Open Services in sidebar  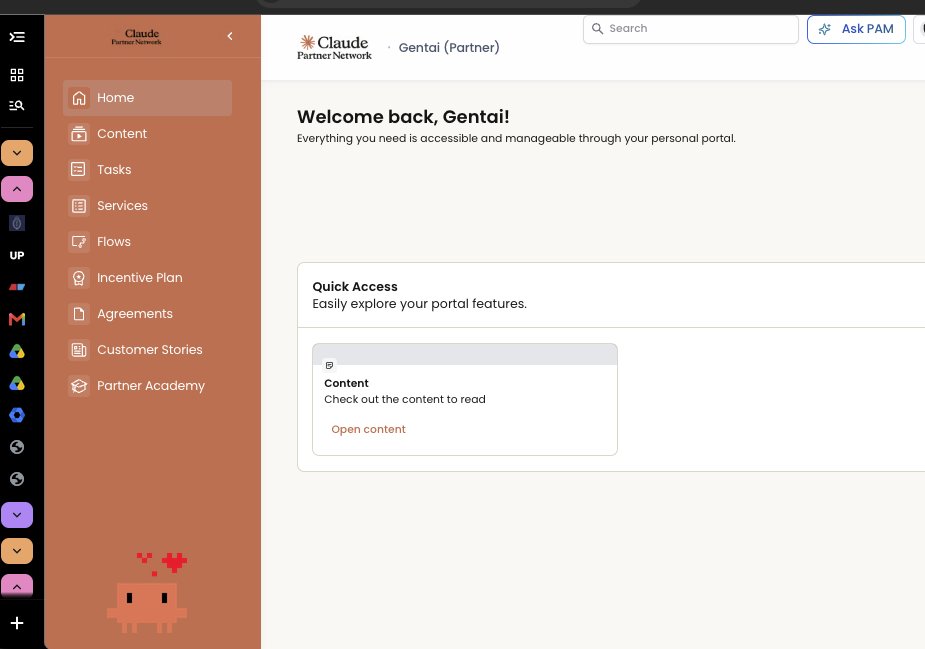[147, 206]
